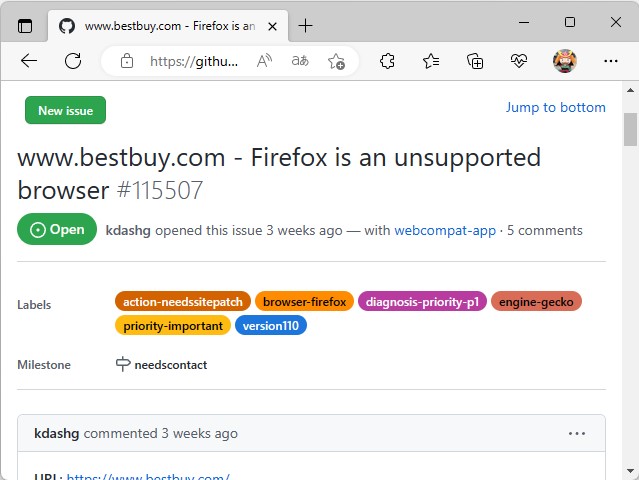Open kdashg commenter name in comment
639x480 pixels.
(57, 434)
